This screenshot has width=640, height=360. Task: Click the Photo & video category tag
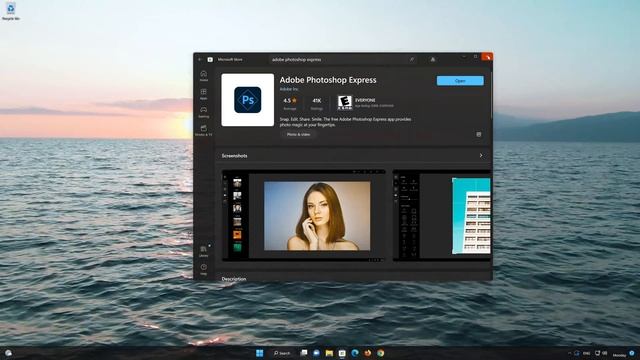click(x=298, y=134)
